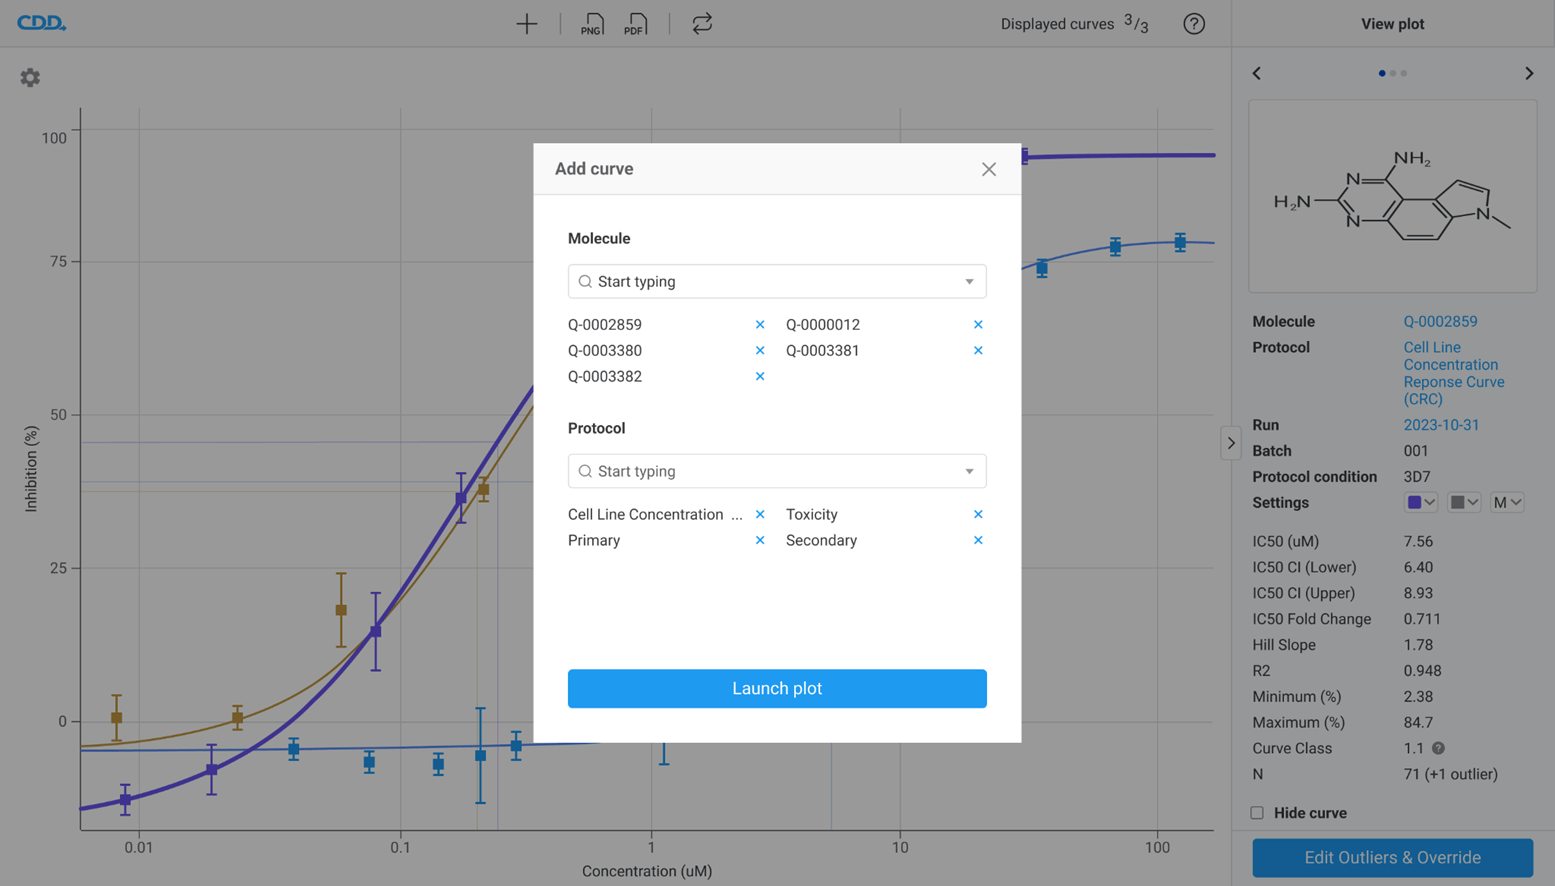Open the purple curve color picker
1555x886 pixels.
pyautogui.click(x=1420, y=503)
